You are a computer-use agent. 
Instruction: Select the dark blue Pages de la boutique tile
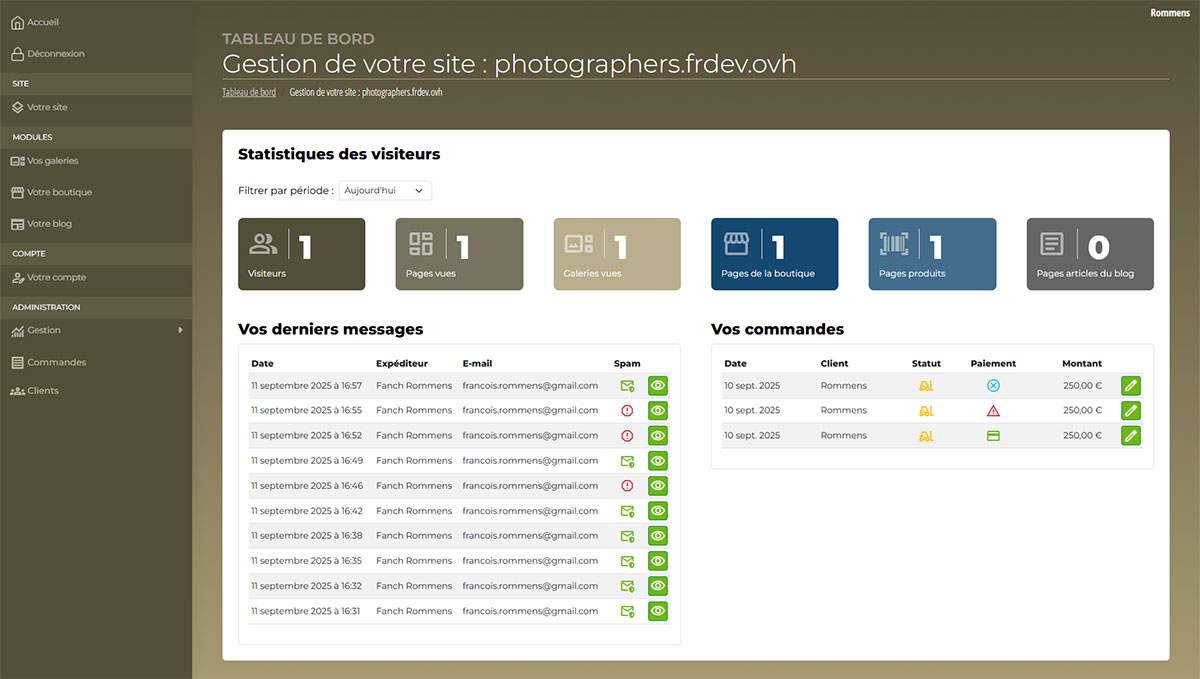pos(774,254)
